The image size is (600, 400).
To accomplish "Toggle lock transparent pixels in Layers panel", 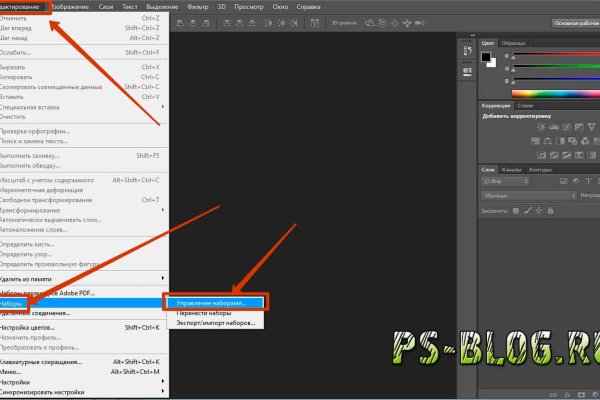I will [x=518, y=211].
